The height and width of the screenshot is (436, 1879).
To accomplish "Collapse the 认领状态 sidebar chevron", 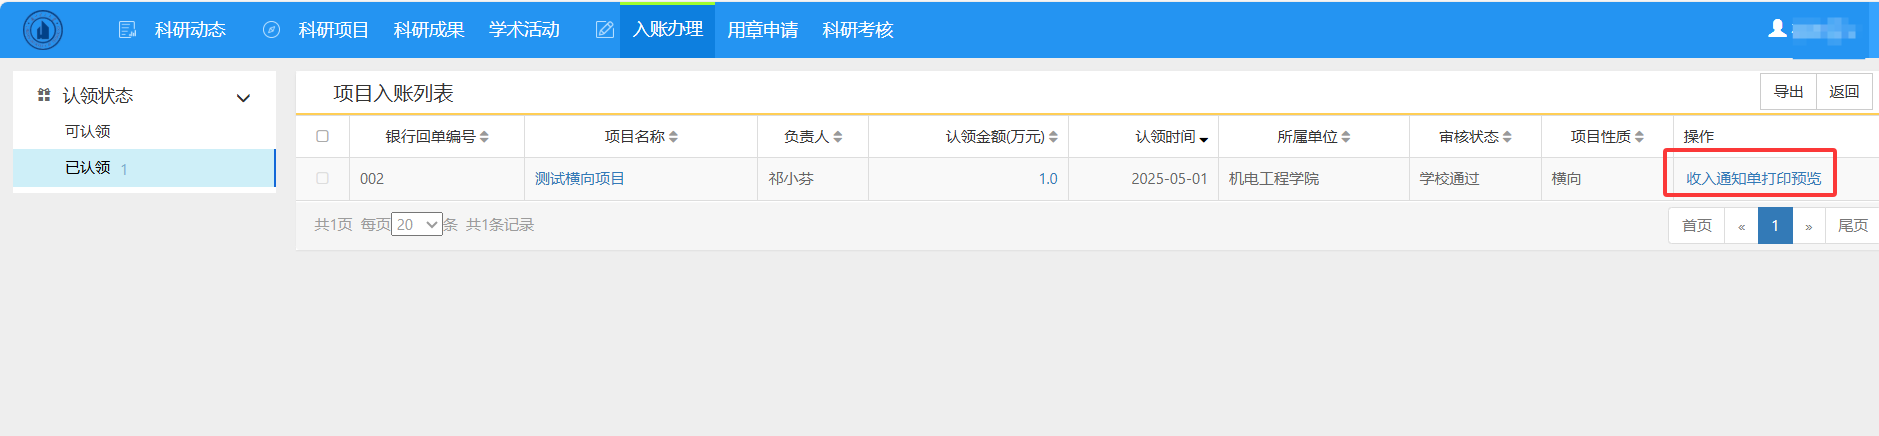I will [x=243, y=98].
